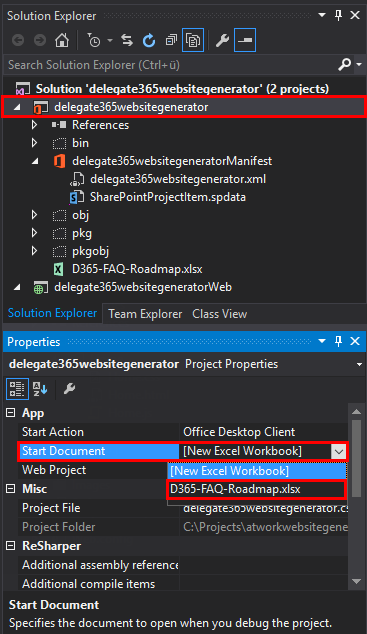The width and height of the screenshot is (367, 634).
Task: Click the Excel icon of D365-FAQ-Roadmap.xlsx
Action: pos(59,269)
